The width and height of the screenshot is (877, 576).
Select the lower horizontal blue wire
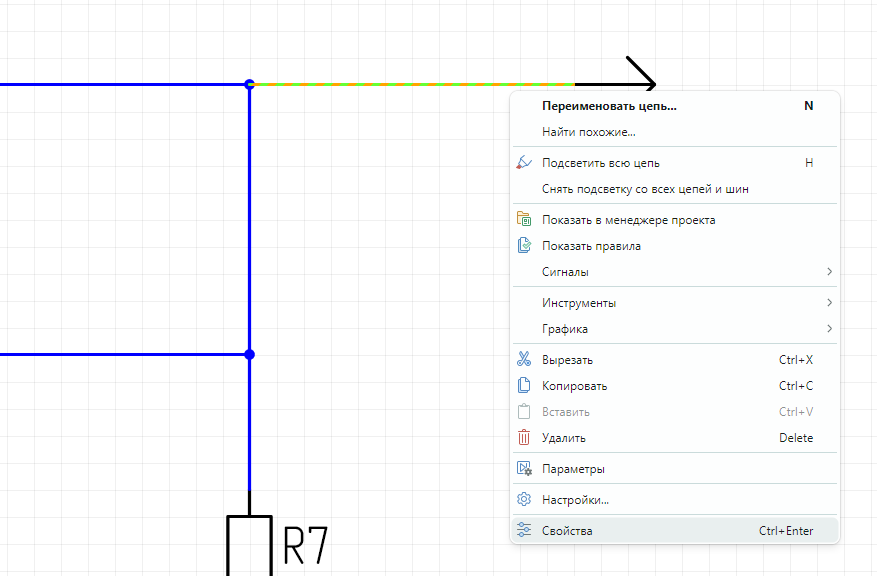pyautogui.click(x=123, y=355)
